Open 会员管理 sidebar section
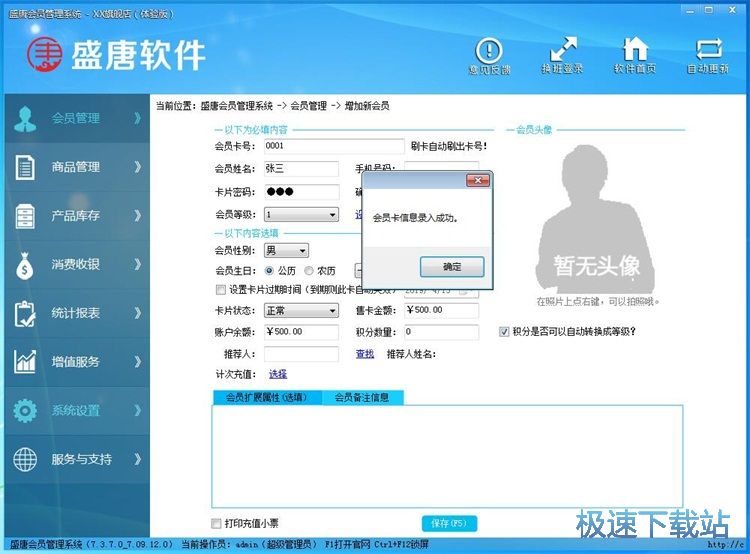 coord(75,118)
